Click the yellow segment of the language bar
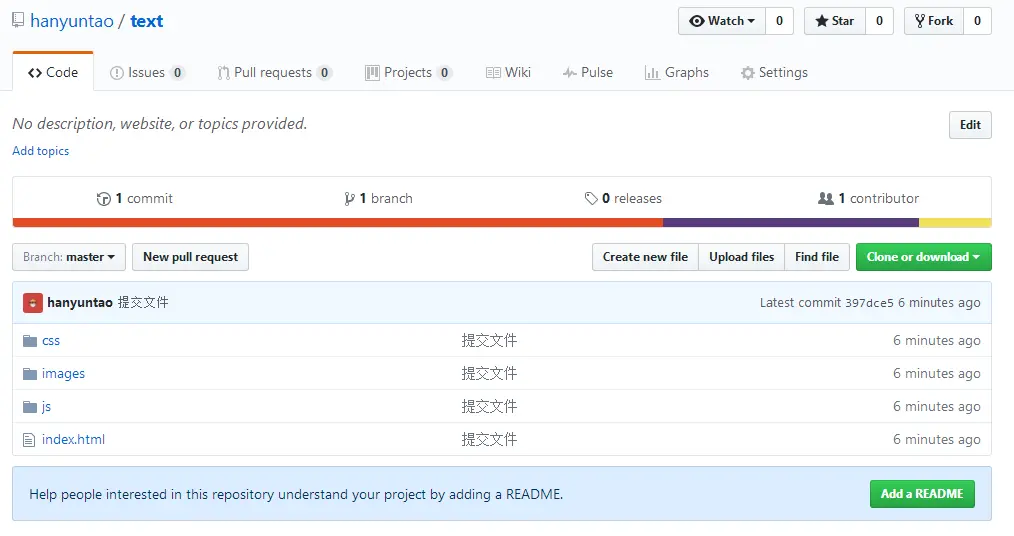 click(955, 222)
